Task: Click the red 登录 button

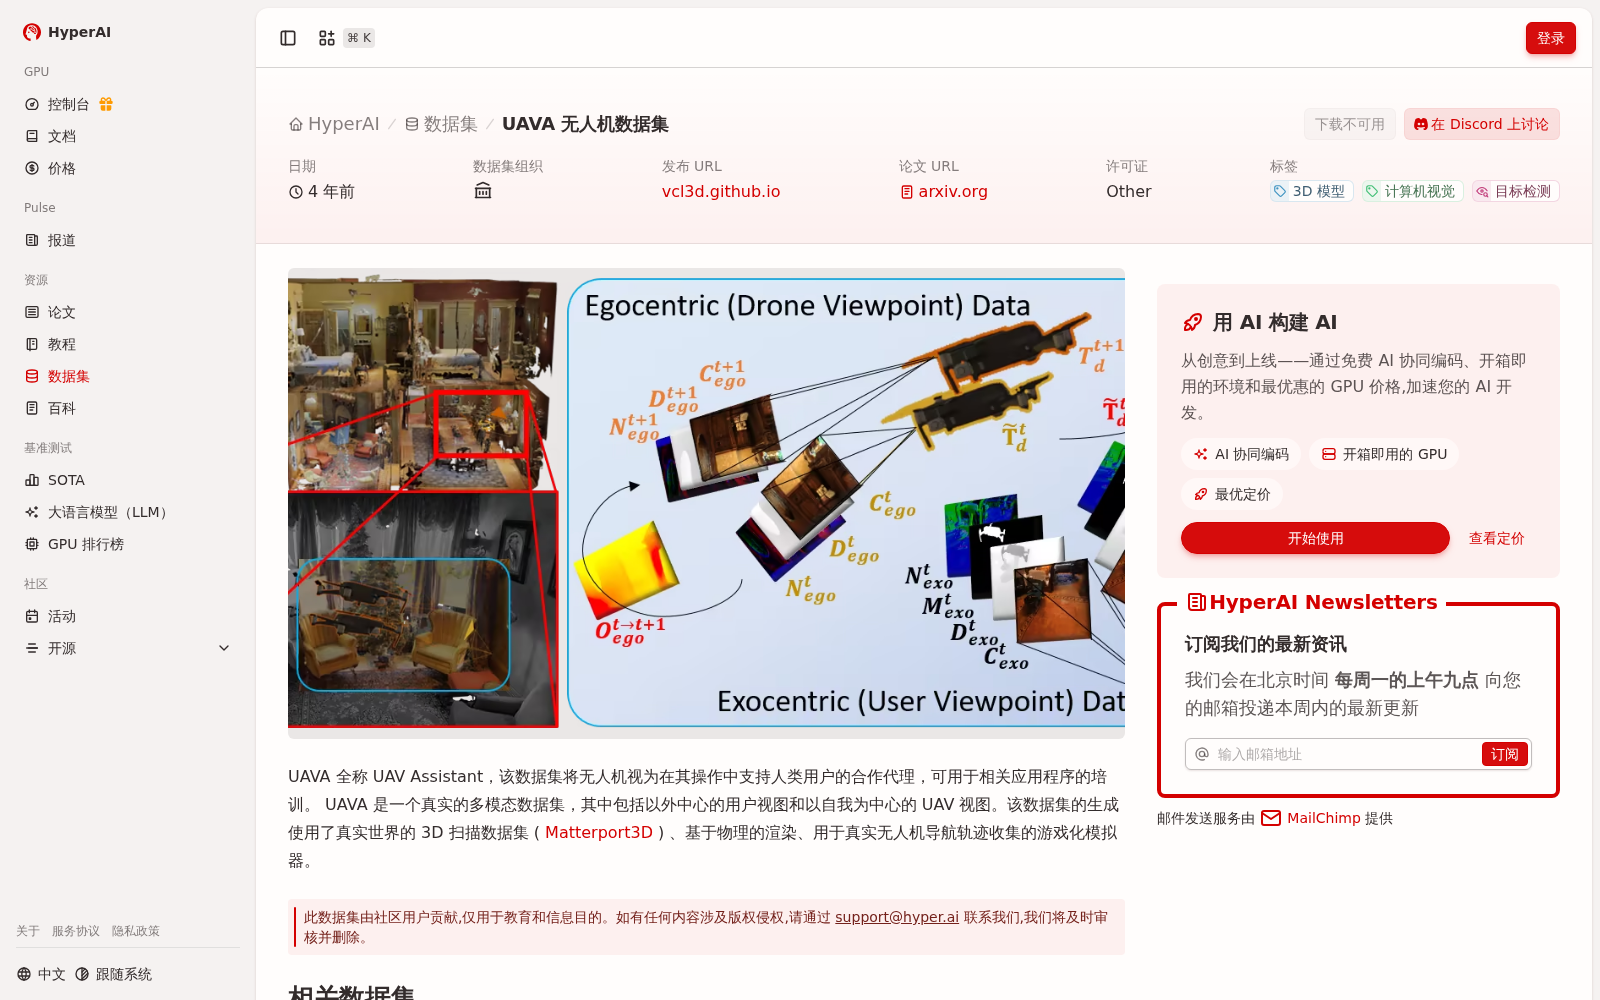Action: [1550, 38]
